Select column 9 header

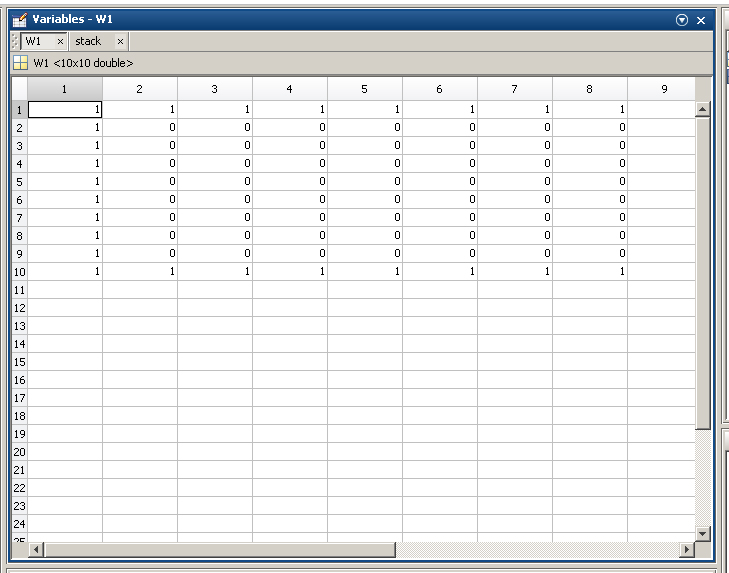point(663,89)
